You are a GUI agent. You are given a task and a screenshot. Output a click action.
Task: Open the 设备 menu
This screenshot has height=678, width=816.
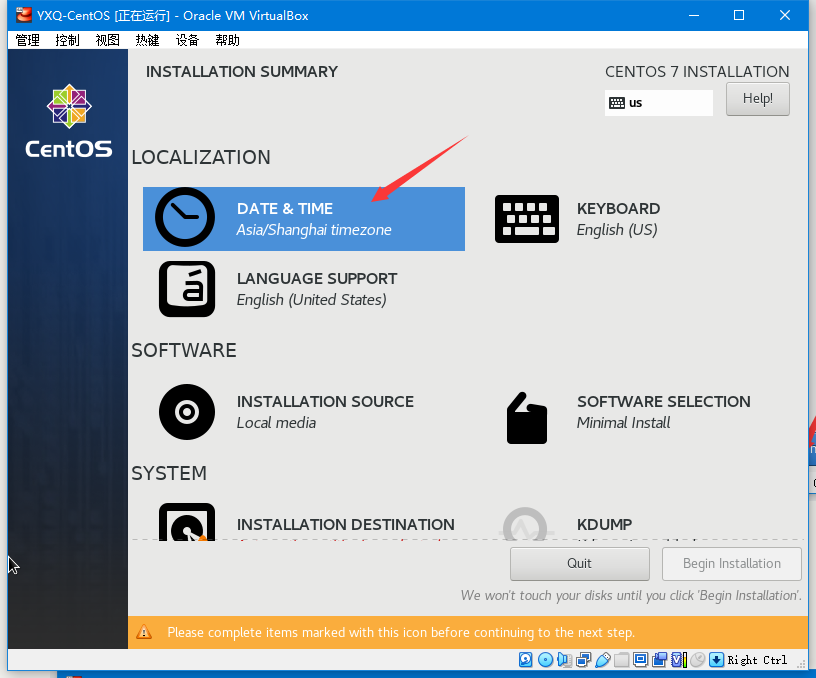(x=187, y=40)
